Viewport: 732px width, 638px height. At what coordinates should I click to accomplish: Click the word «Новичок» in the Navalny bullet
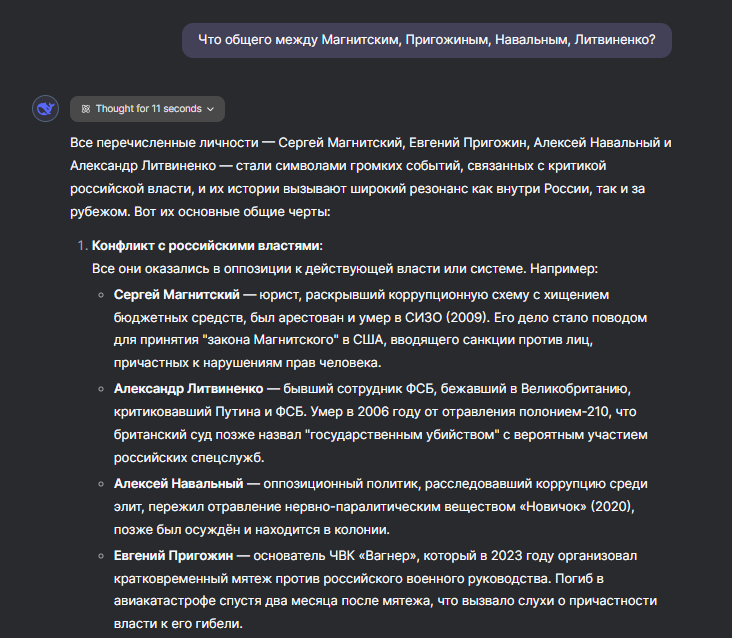coord(549,507)
